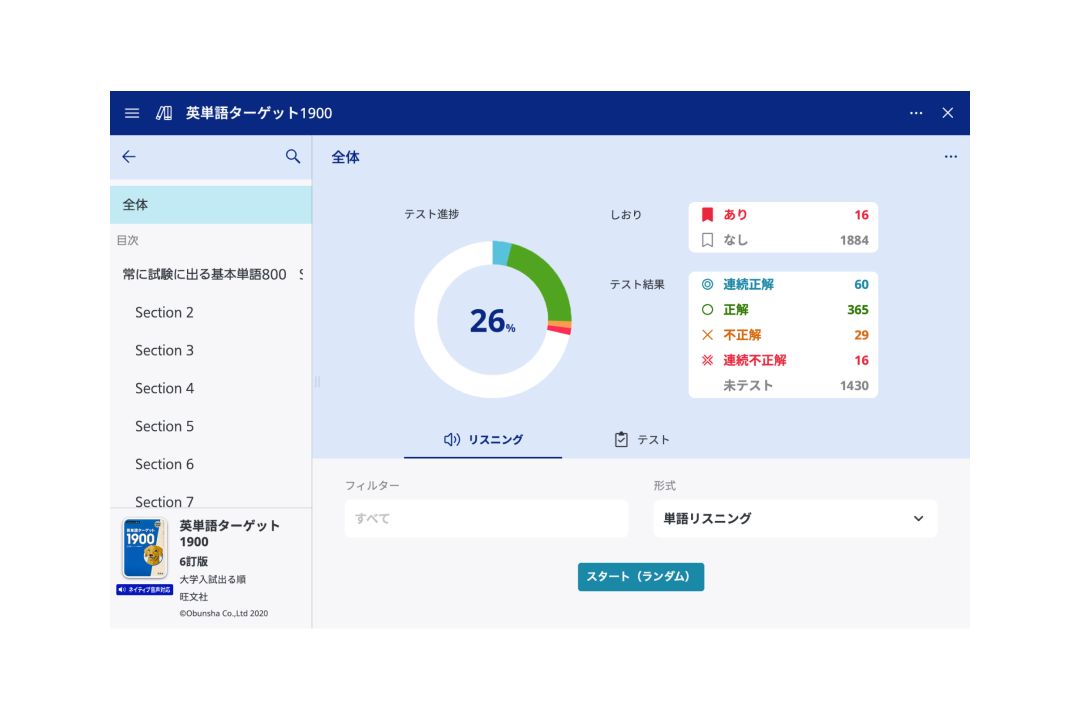Click the 26% progress donut chart
The width and height of the screenshot is (1080, 720).
point(492,320)
